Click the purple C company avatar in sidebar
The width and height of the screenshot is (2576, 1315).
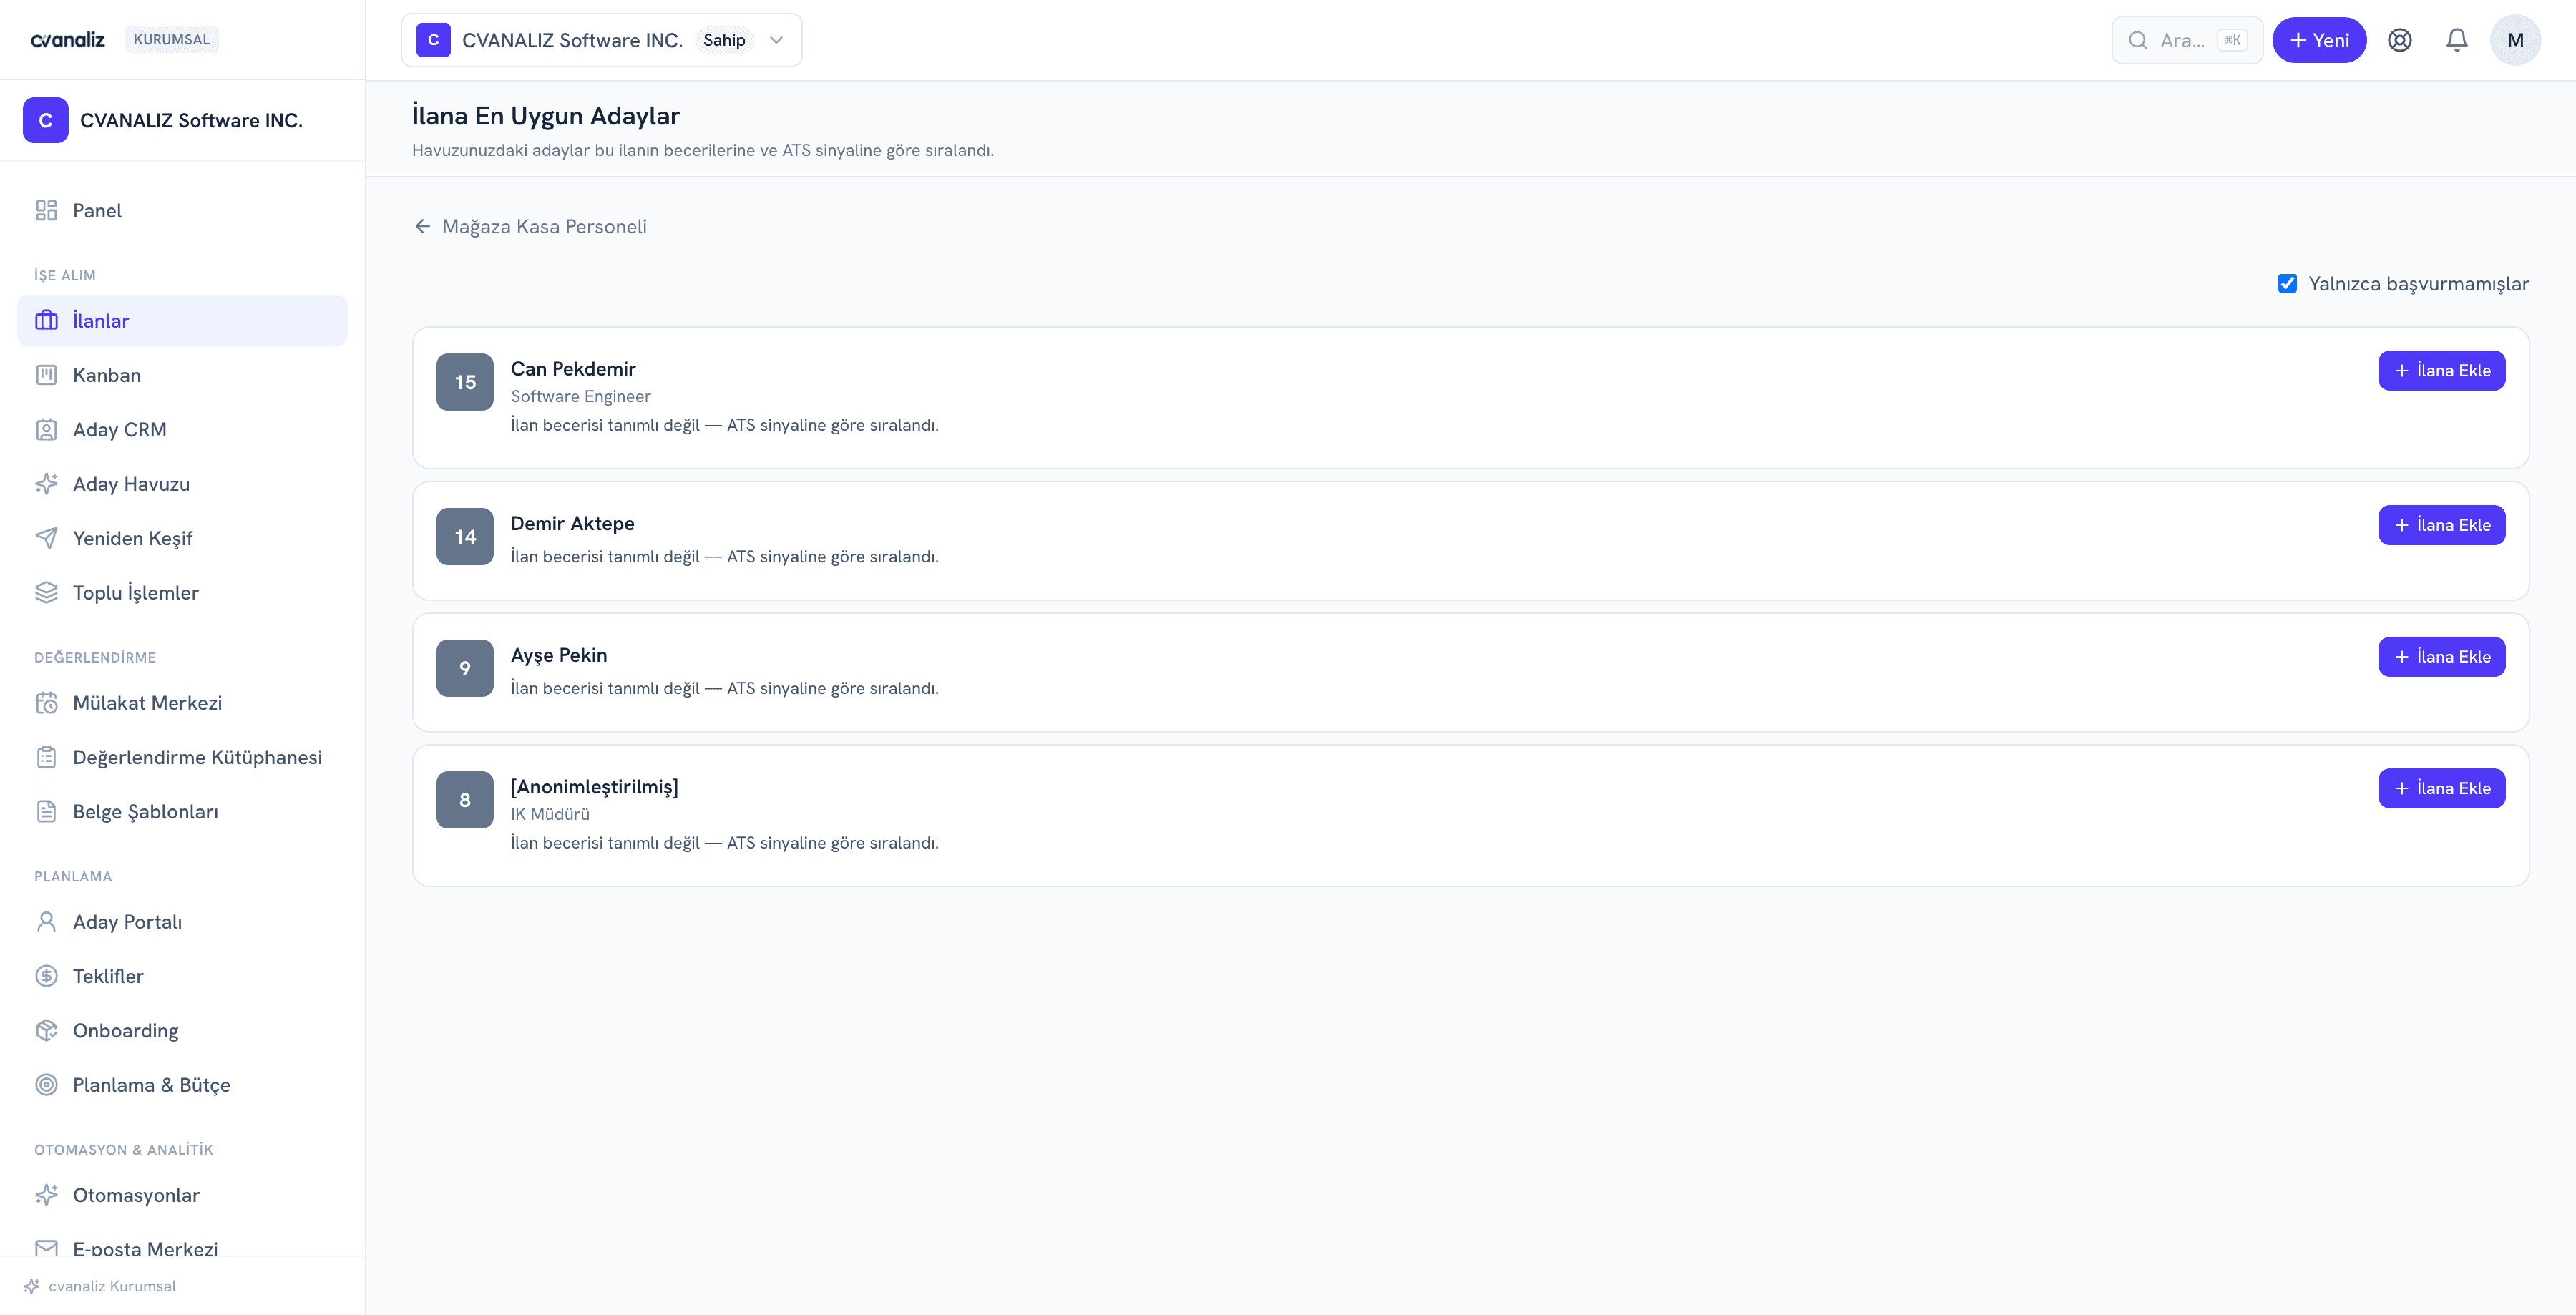tap(45, 120)
